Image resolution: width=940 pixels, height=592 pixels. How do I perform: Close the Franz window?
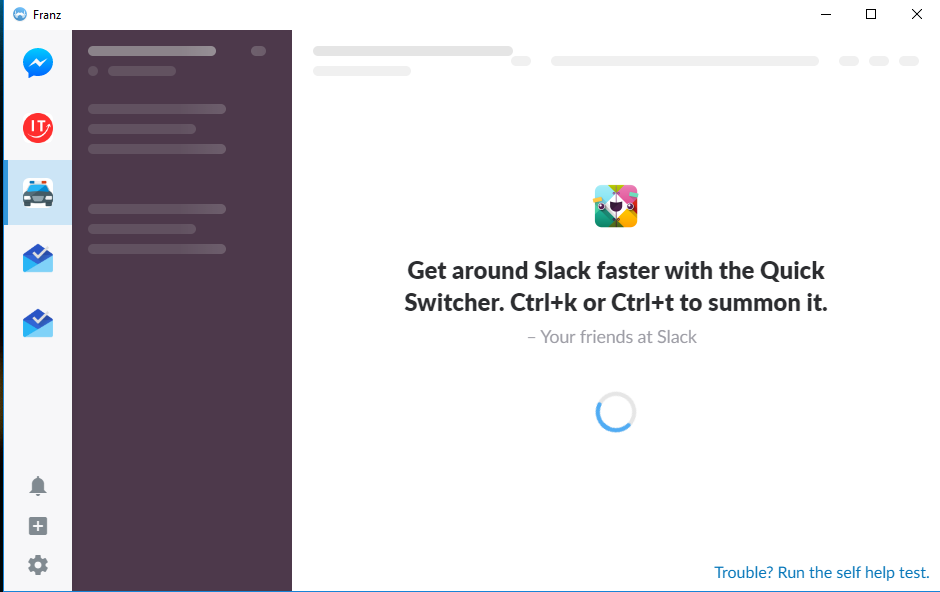pos(917,14)
